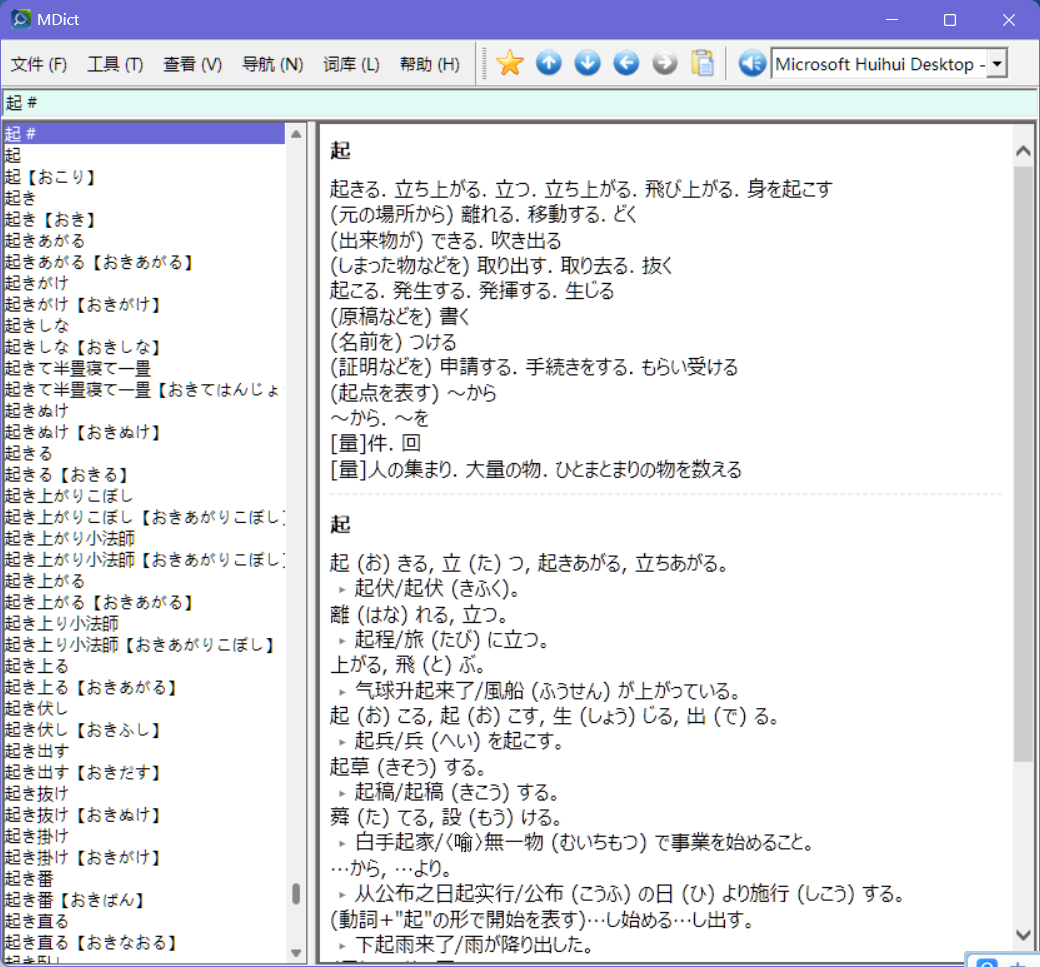The height and width of the screenshot is (967, 1040).
Task: Click example line 起兵/兵 (へい) を起こす
Action: (x=458, y=741)
